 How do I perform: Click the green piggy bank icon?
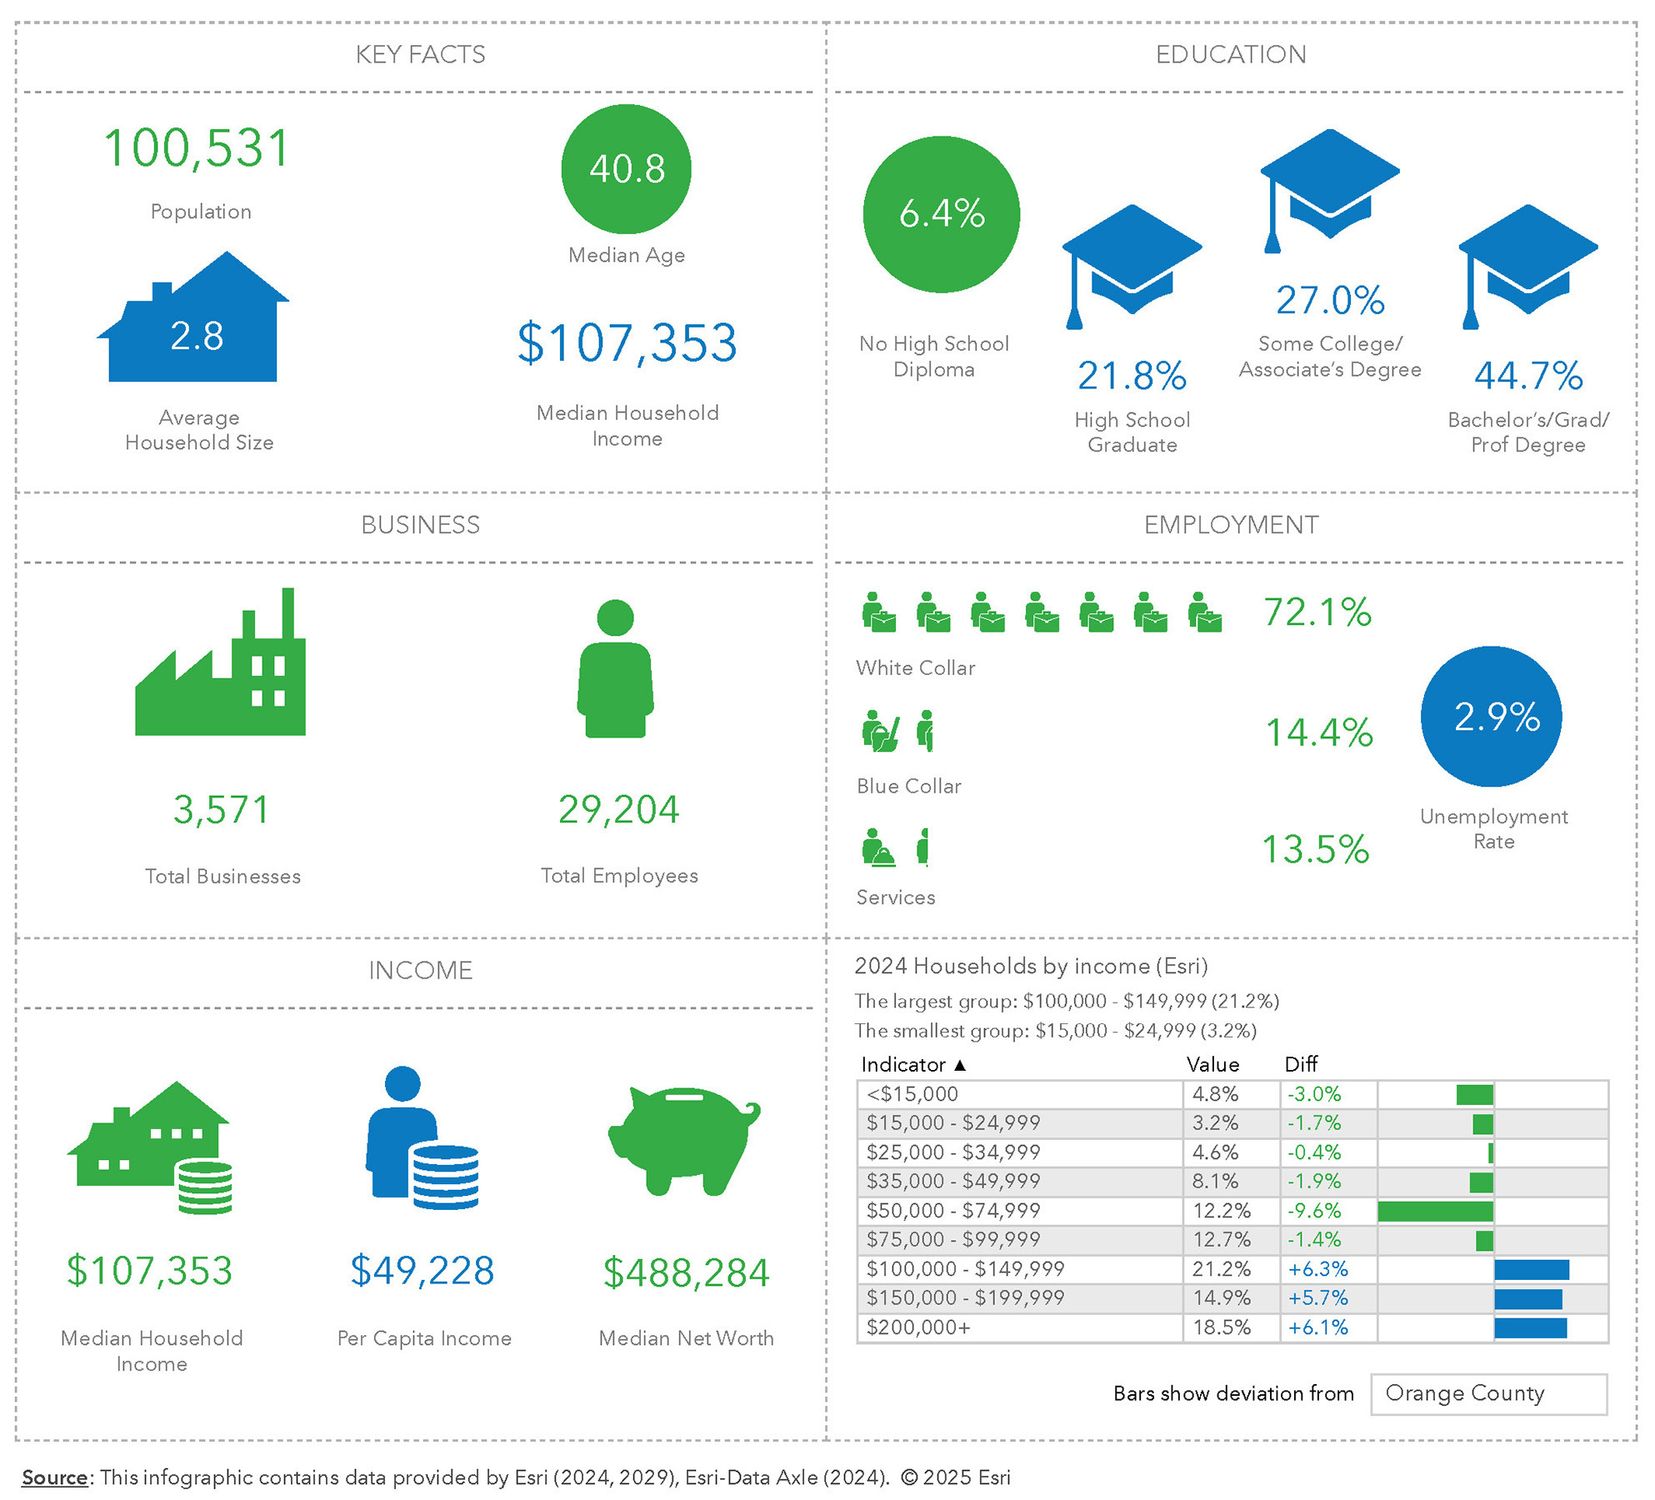click(683, 1140)
